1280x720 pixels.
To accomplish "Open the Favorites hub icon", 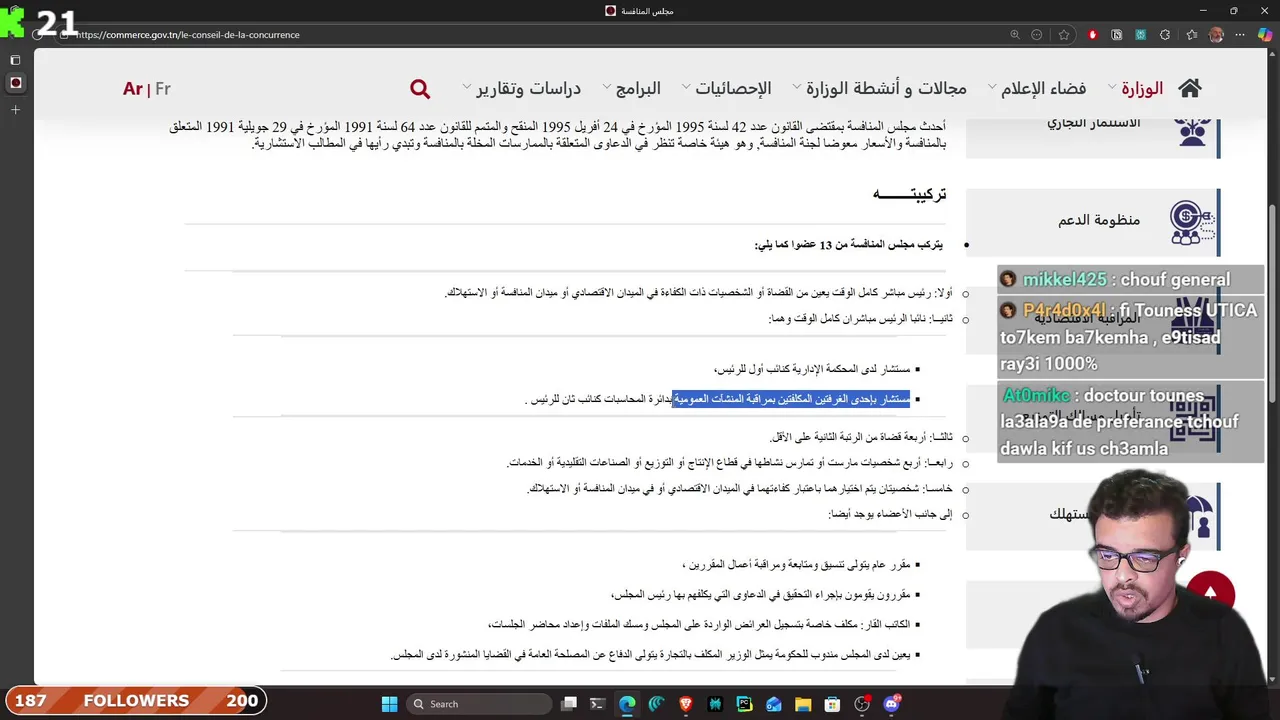I will point(1192,34).
